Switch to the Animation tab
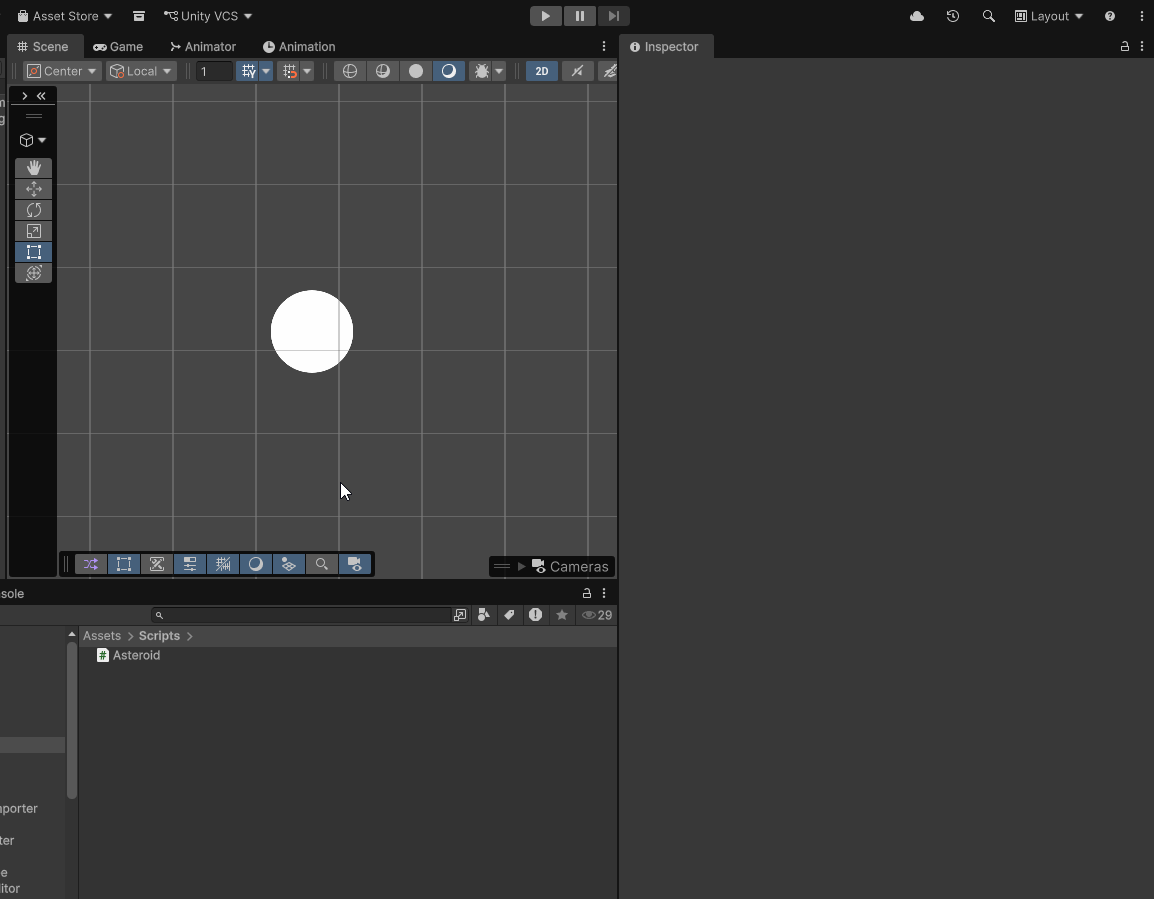Image resolution: width=1154 pixels, height=899 pixels. pos(299,46)
